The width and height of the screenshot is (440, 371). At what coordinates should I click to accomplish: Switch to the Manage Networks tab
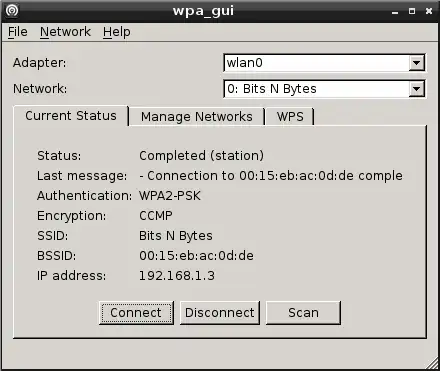197,117
